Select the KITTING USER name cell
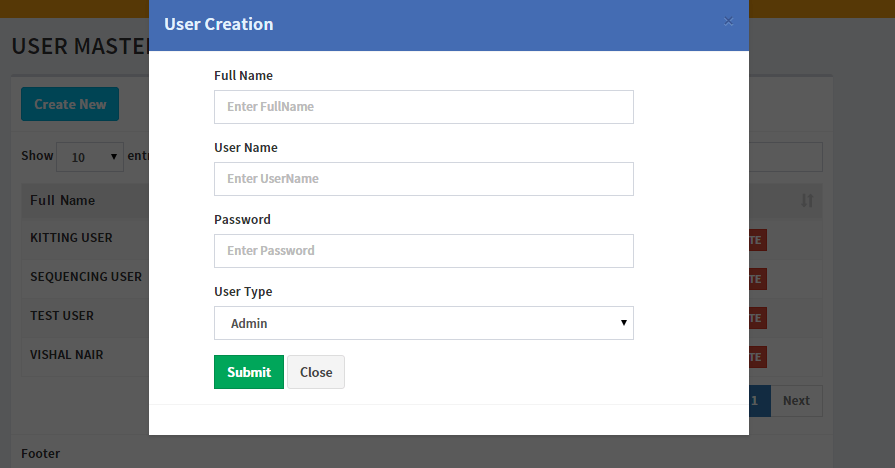The width and height of the screenshot is (895, 468). click(71, 238)
